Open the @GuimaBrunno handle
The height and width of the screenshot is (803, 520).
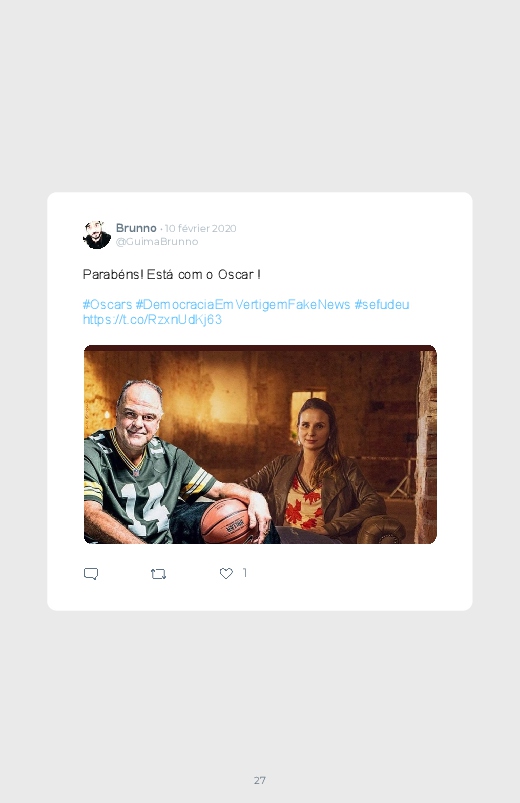(157, 242)
